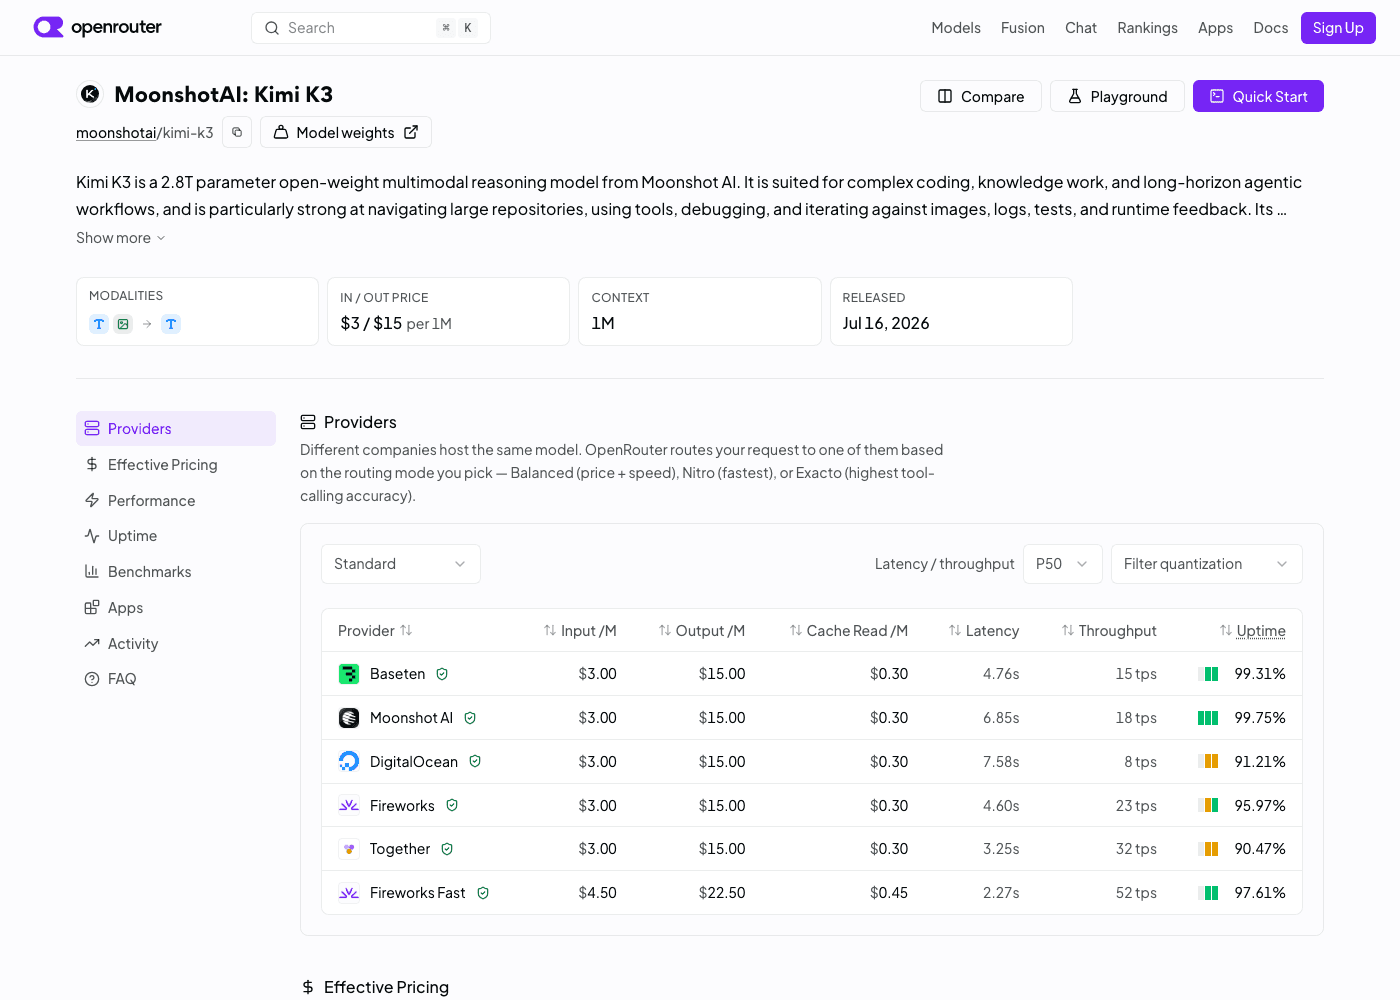Sort table by Provider column
This screenshot has height=1000, width=1400.
pos(375,631)
